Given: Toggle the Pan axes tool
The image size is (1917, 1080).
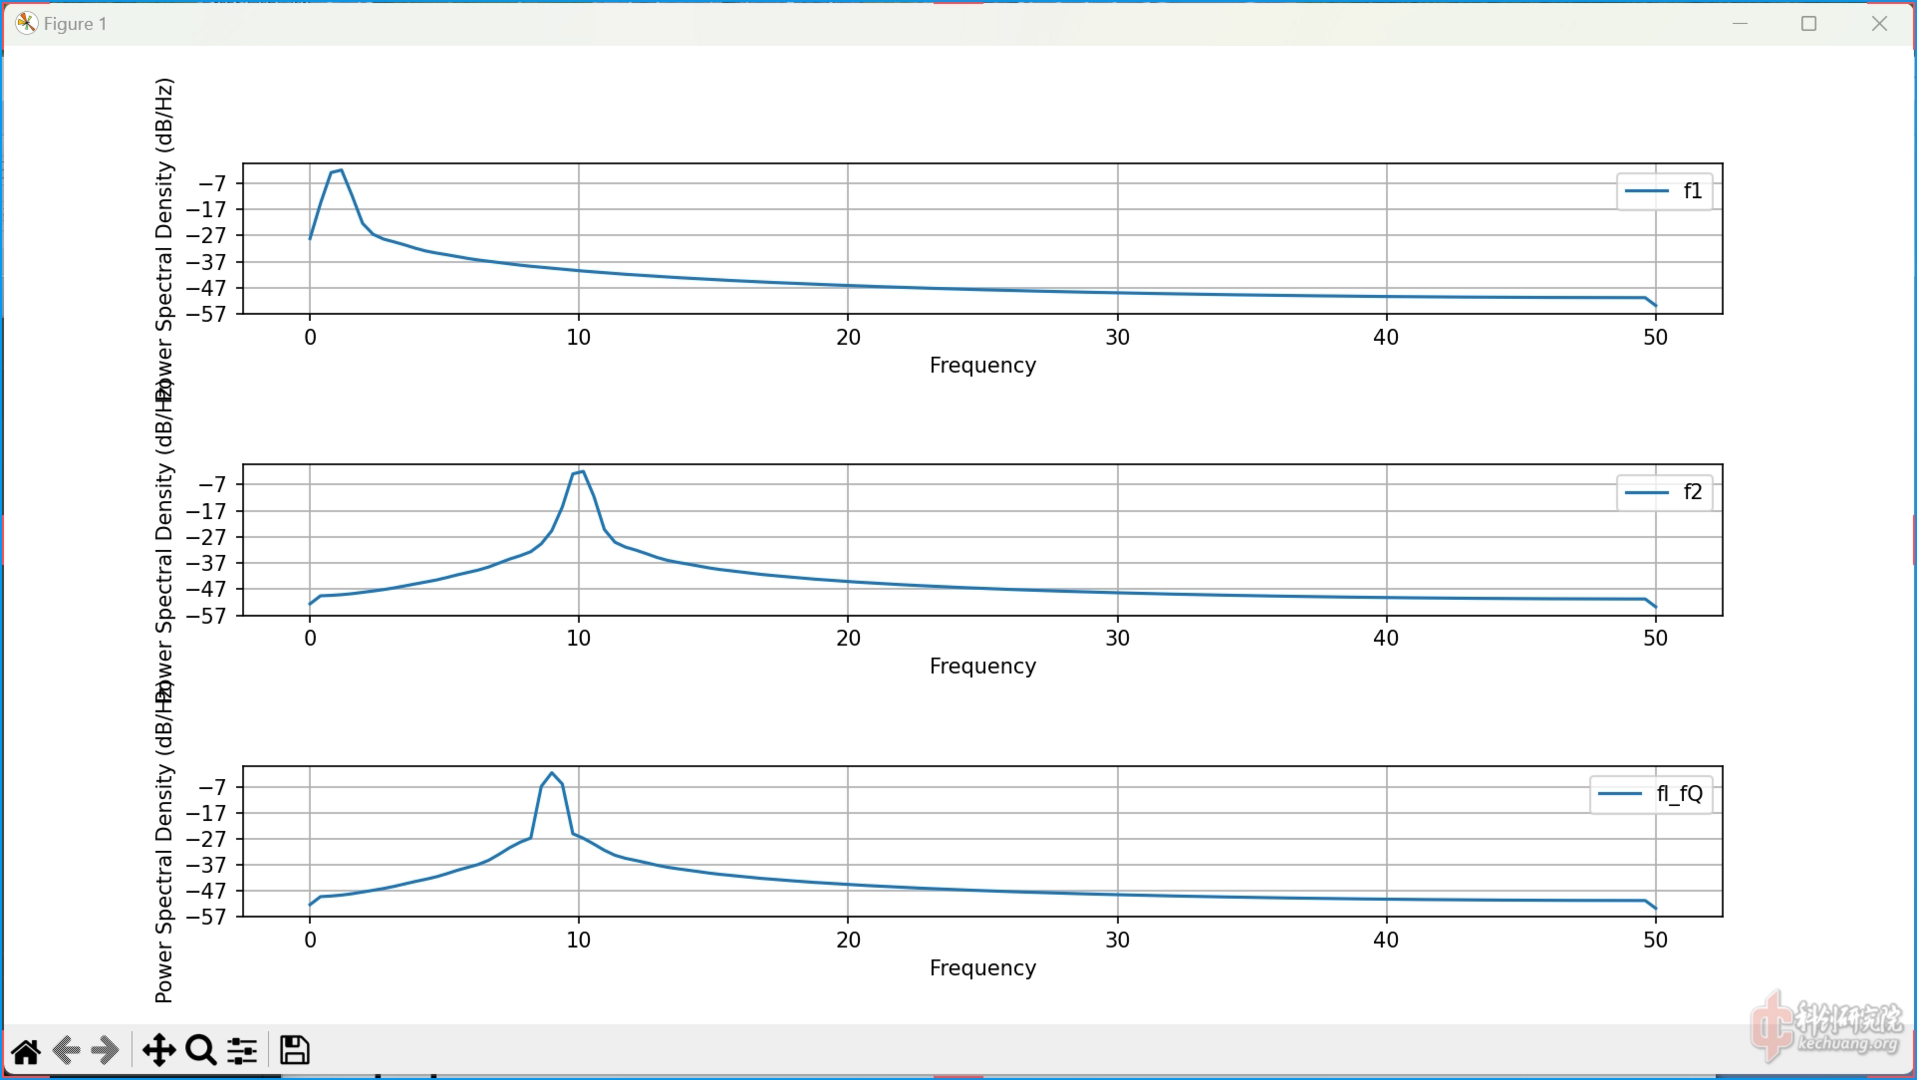Looking at the screenshot, I should pyautogui.click(x=159, y=1051).
